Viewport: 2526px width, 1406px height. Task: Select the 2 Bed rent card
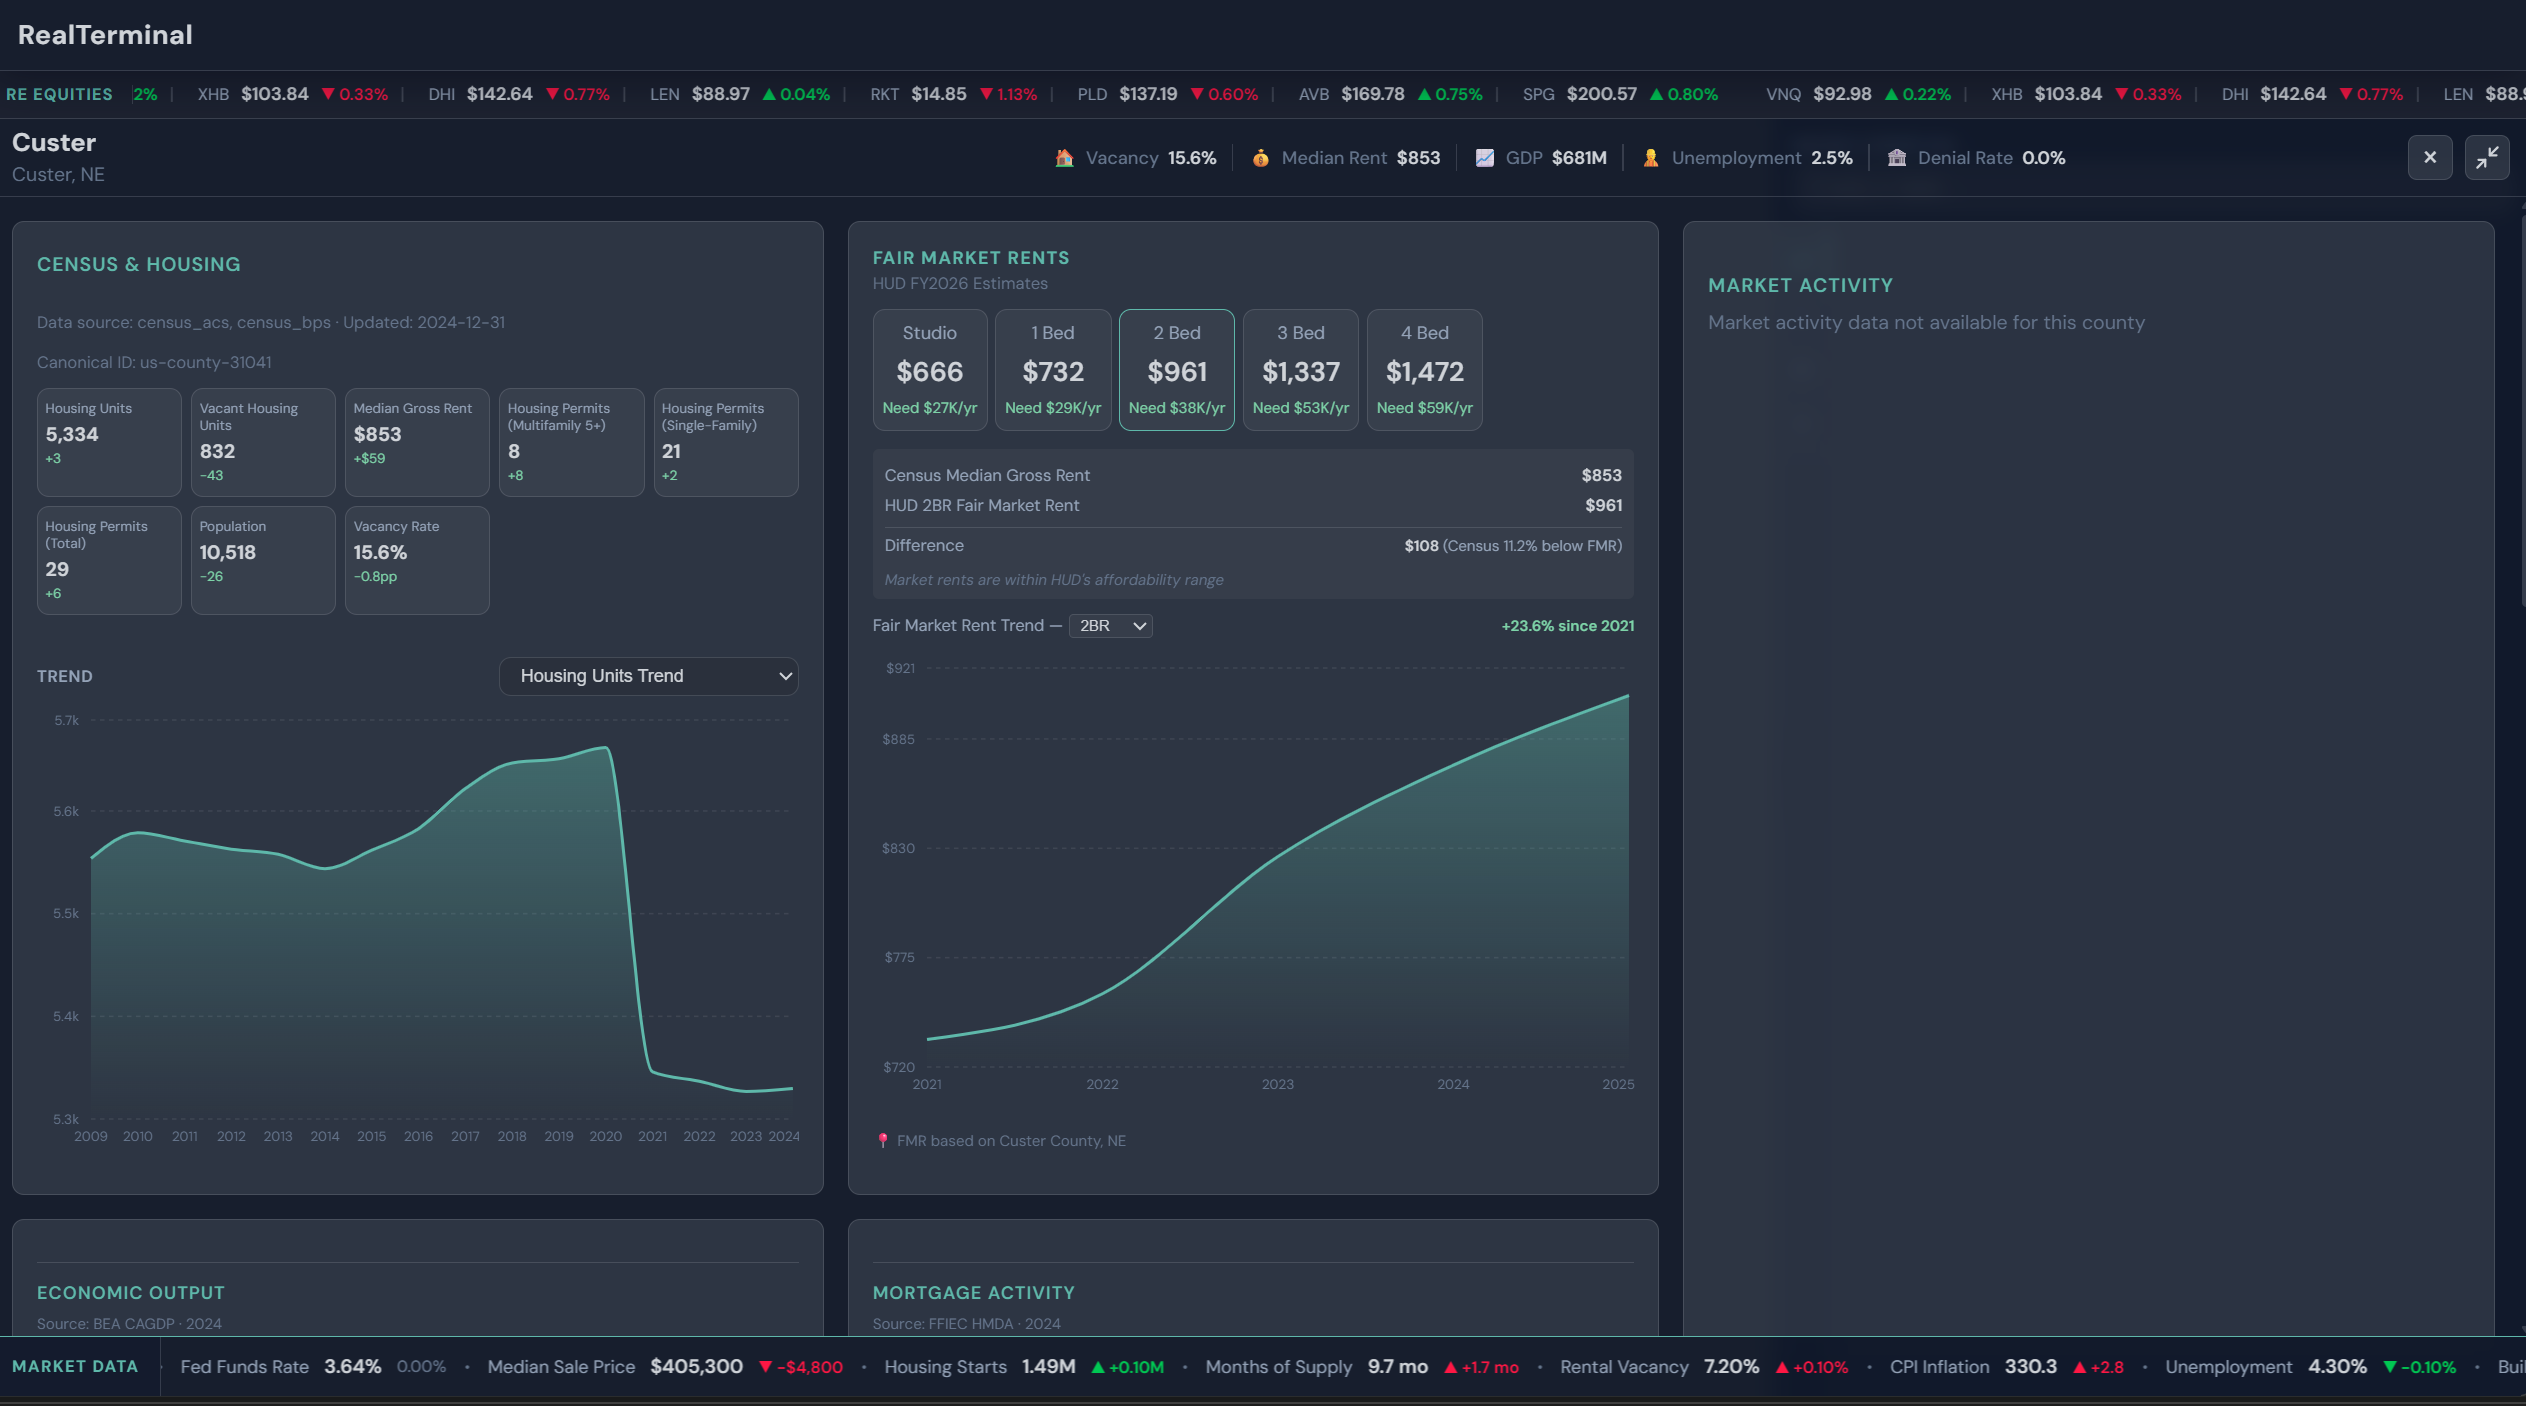pyautogui.click(x=1176, y=370)
